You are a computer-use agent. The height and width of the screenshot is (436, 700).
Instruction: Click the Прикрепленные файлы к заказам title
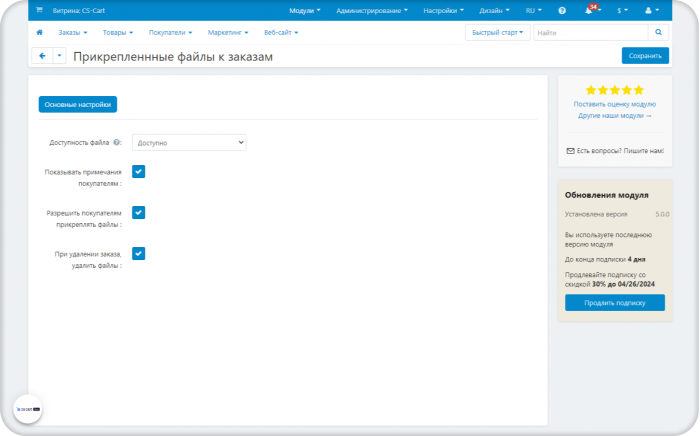tap(173, 57)
